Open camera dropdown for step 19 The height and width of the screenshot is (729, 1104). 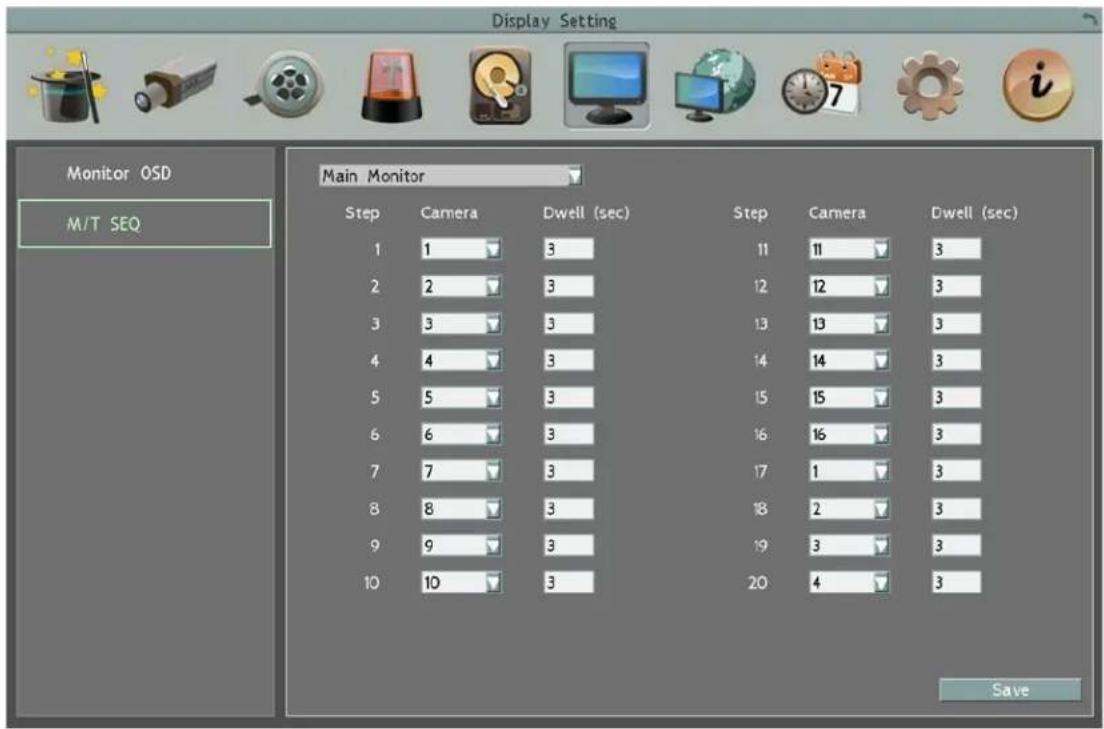tap(849, 545)
